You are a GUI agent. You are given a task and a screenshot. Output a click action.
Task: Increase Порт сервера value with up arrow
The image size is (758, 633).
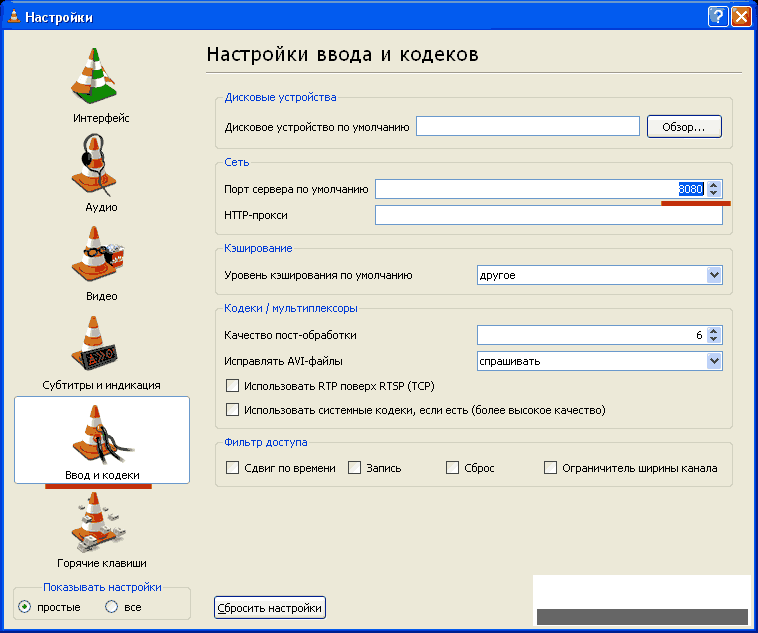(x=714, y=185)
